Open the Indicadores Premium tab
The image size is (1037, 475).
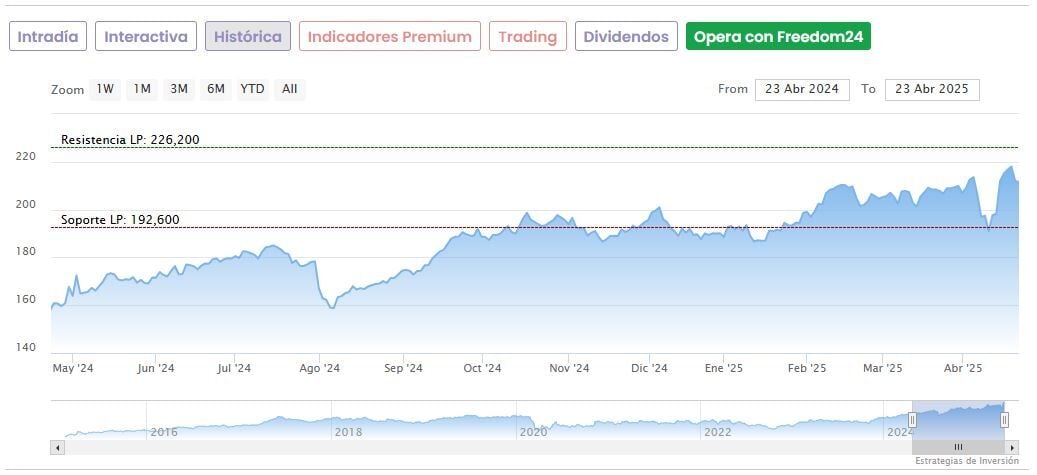pyautogui.click(x=389, y=37)
